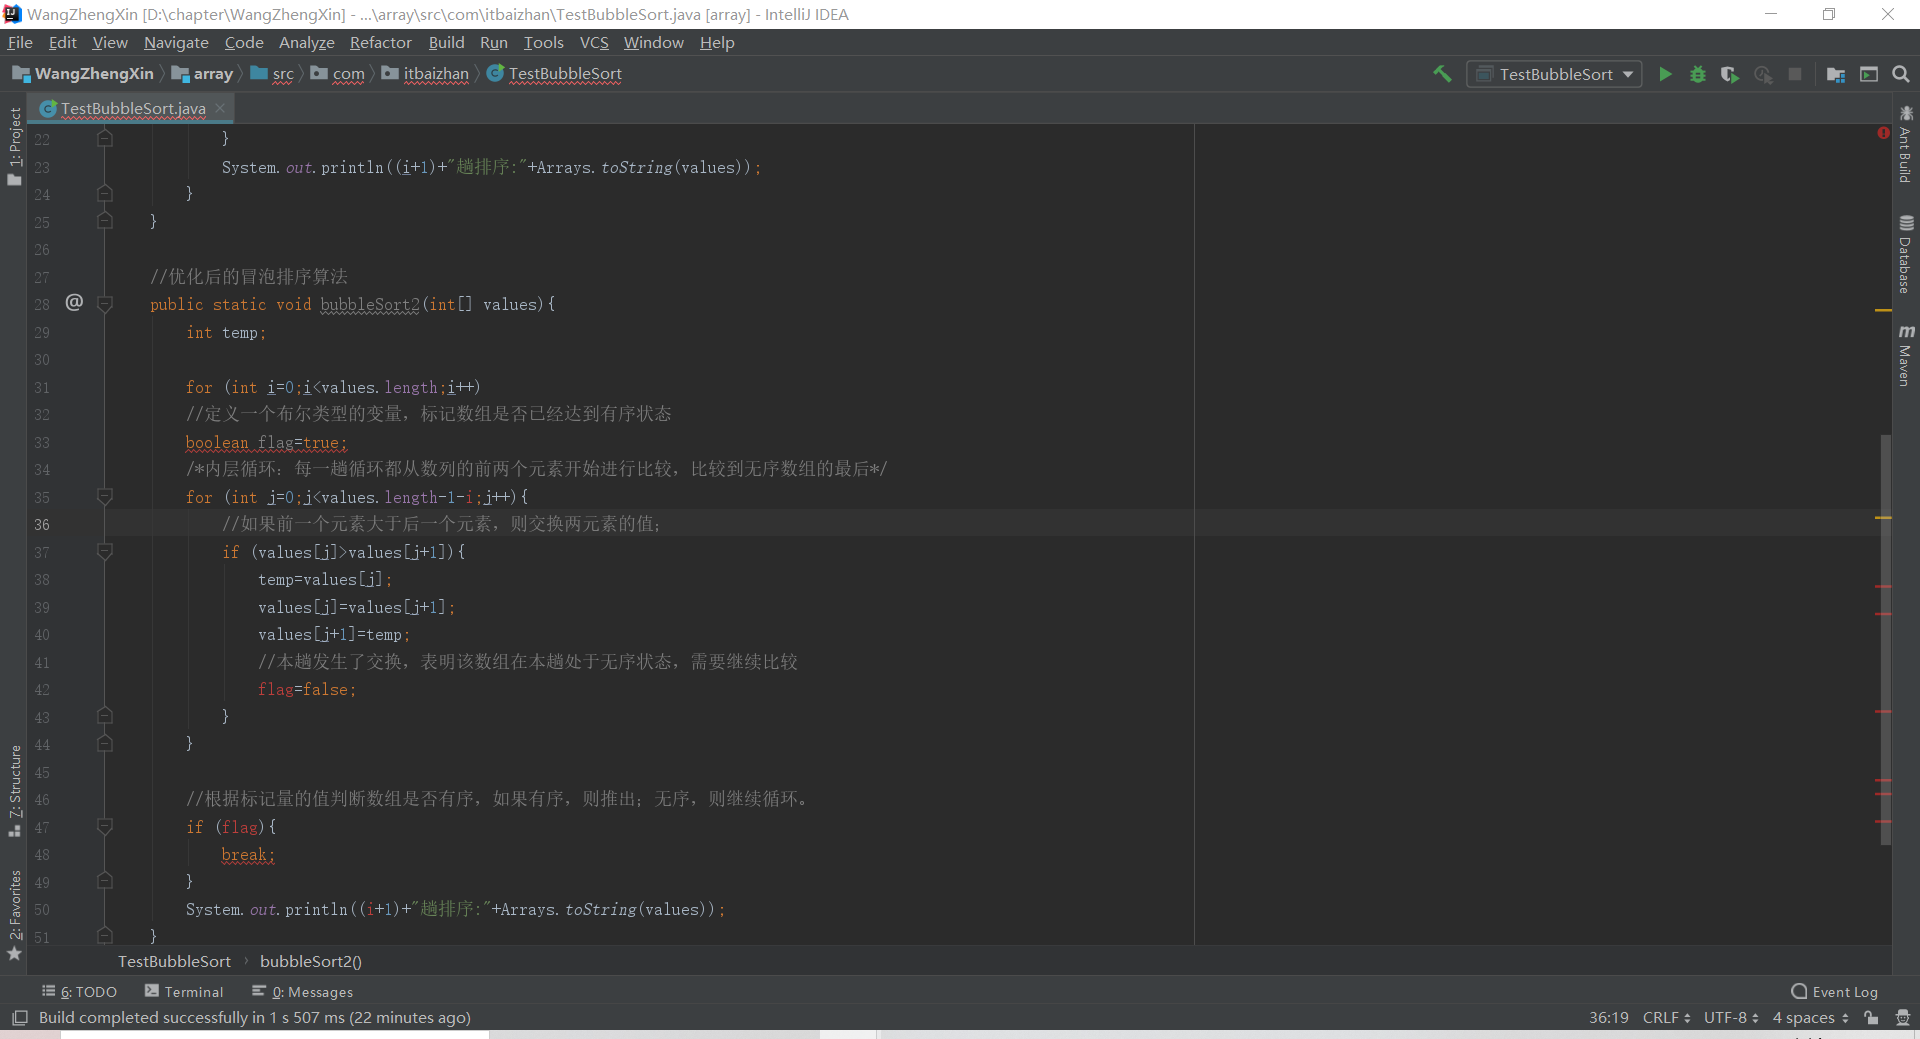This screenshot has width=1920, height=1039.
Task: Click the editor vertical scrollbar thumb
Action: [x=1885, y=640]
